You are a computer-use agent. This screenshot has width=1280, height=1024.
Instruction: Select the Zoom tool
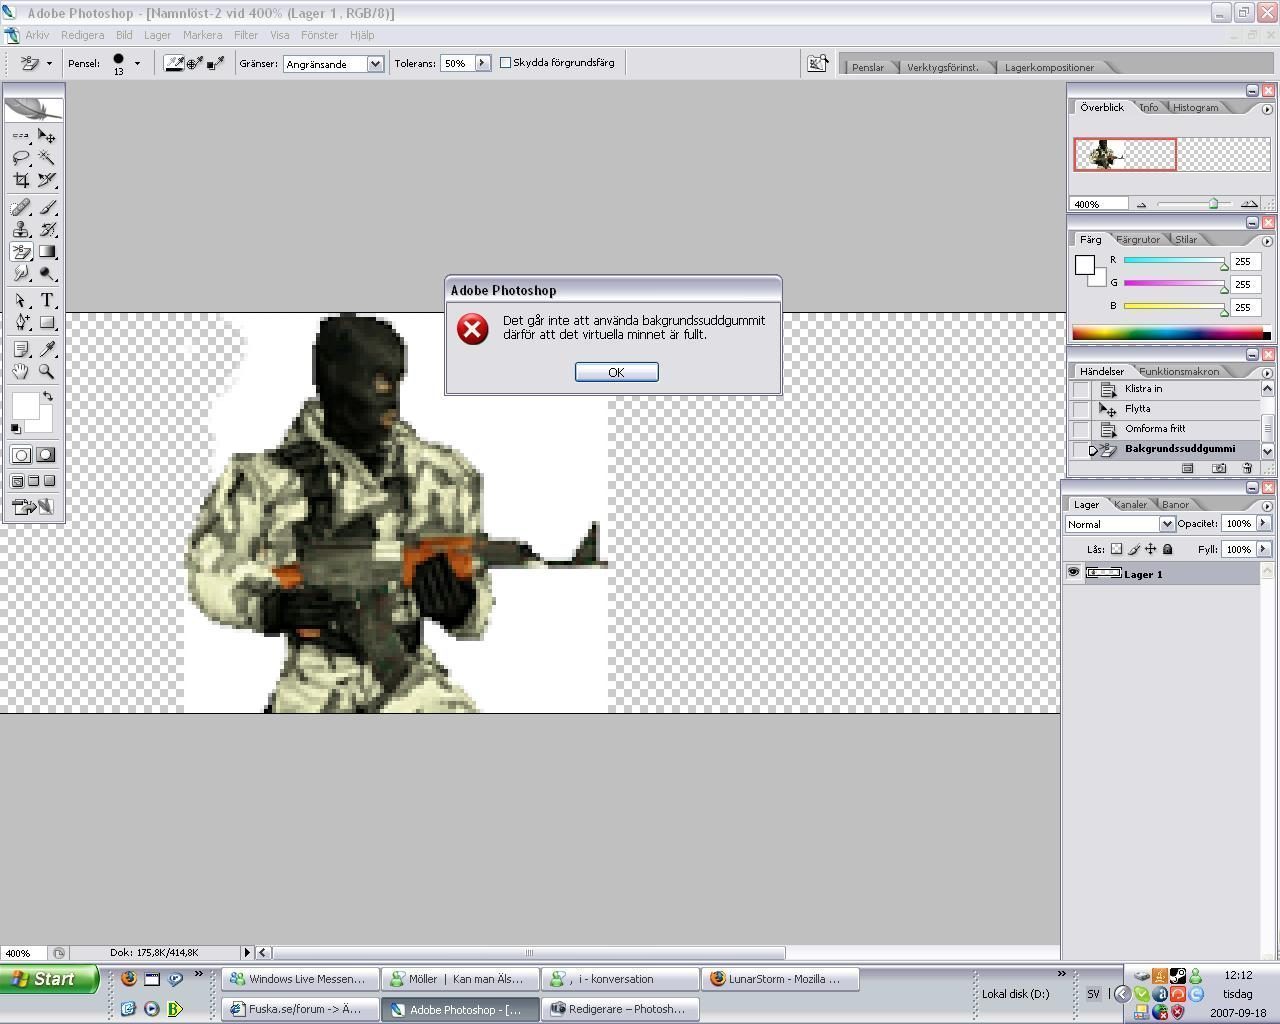pos(46,371)
